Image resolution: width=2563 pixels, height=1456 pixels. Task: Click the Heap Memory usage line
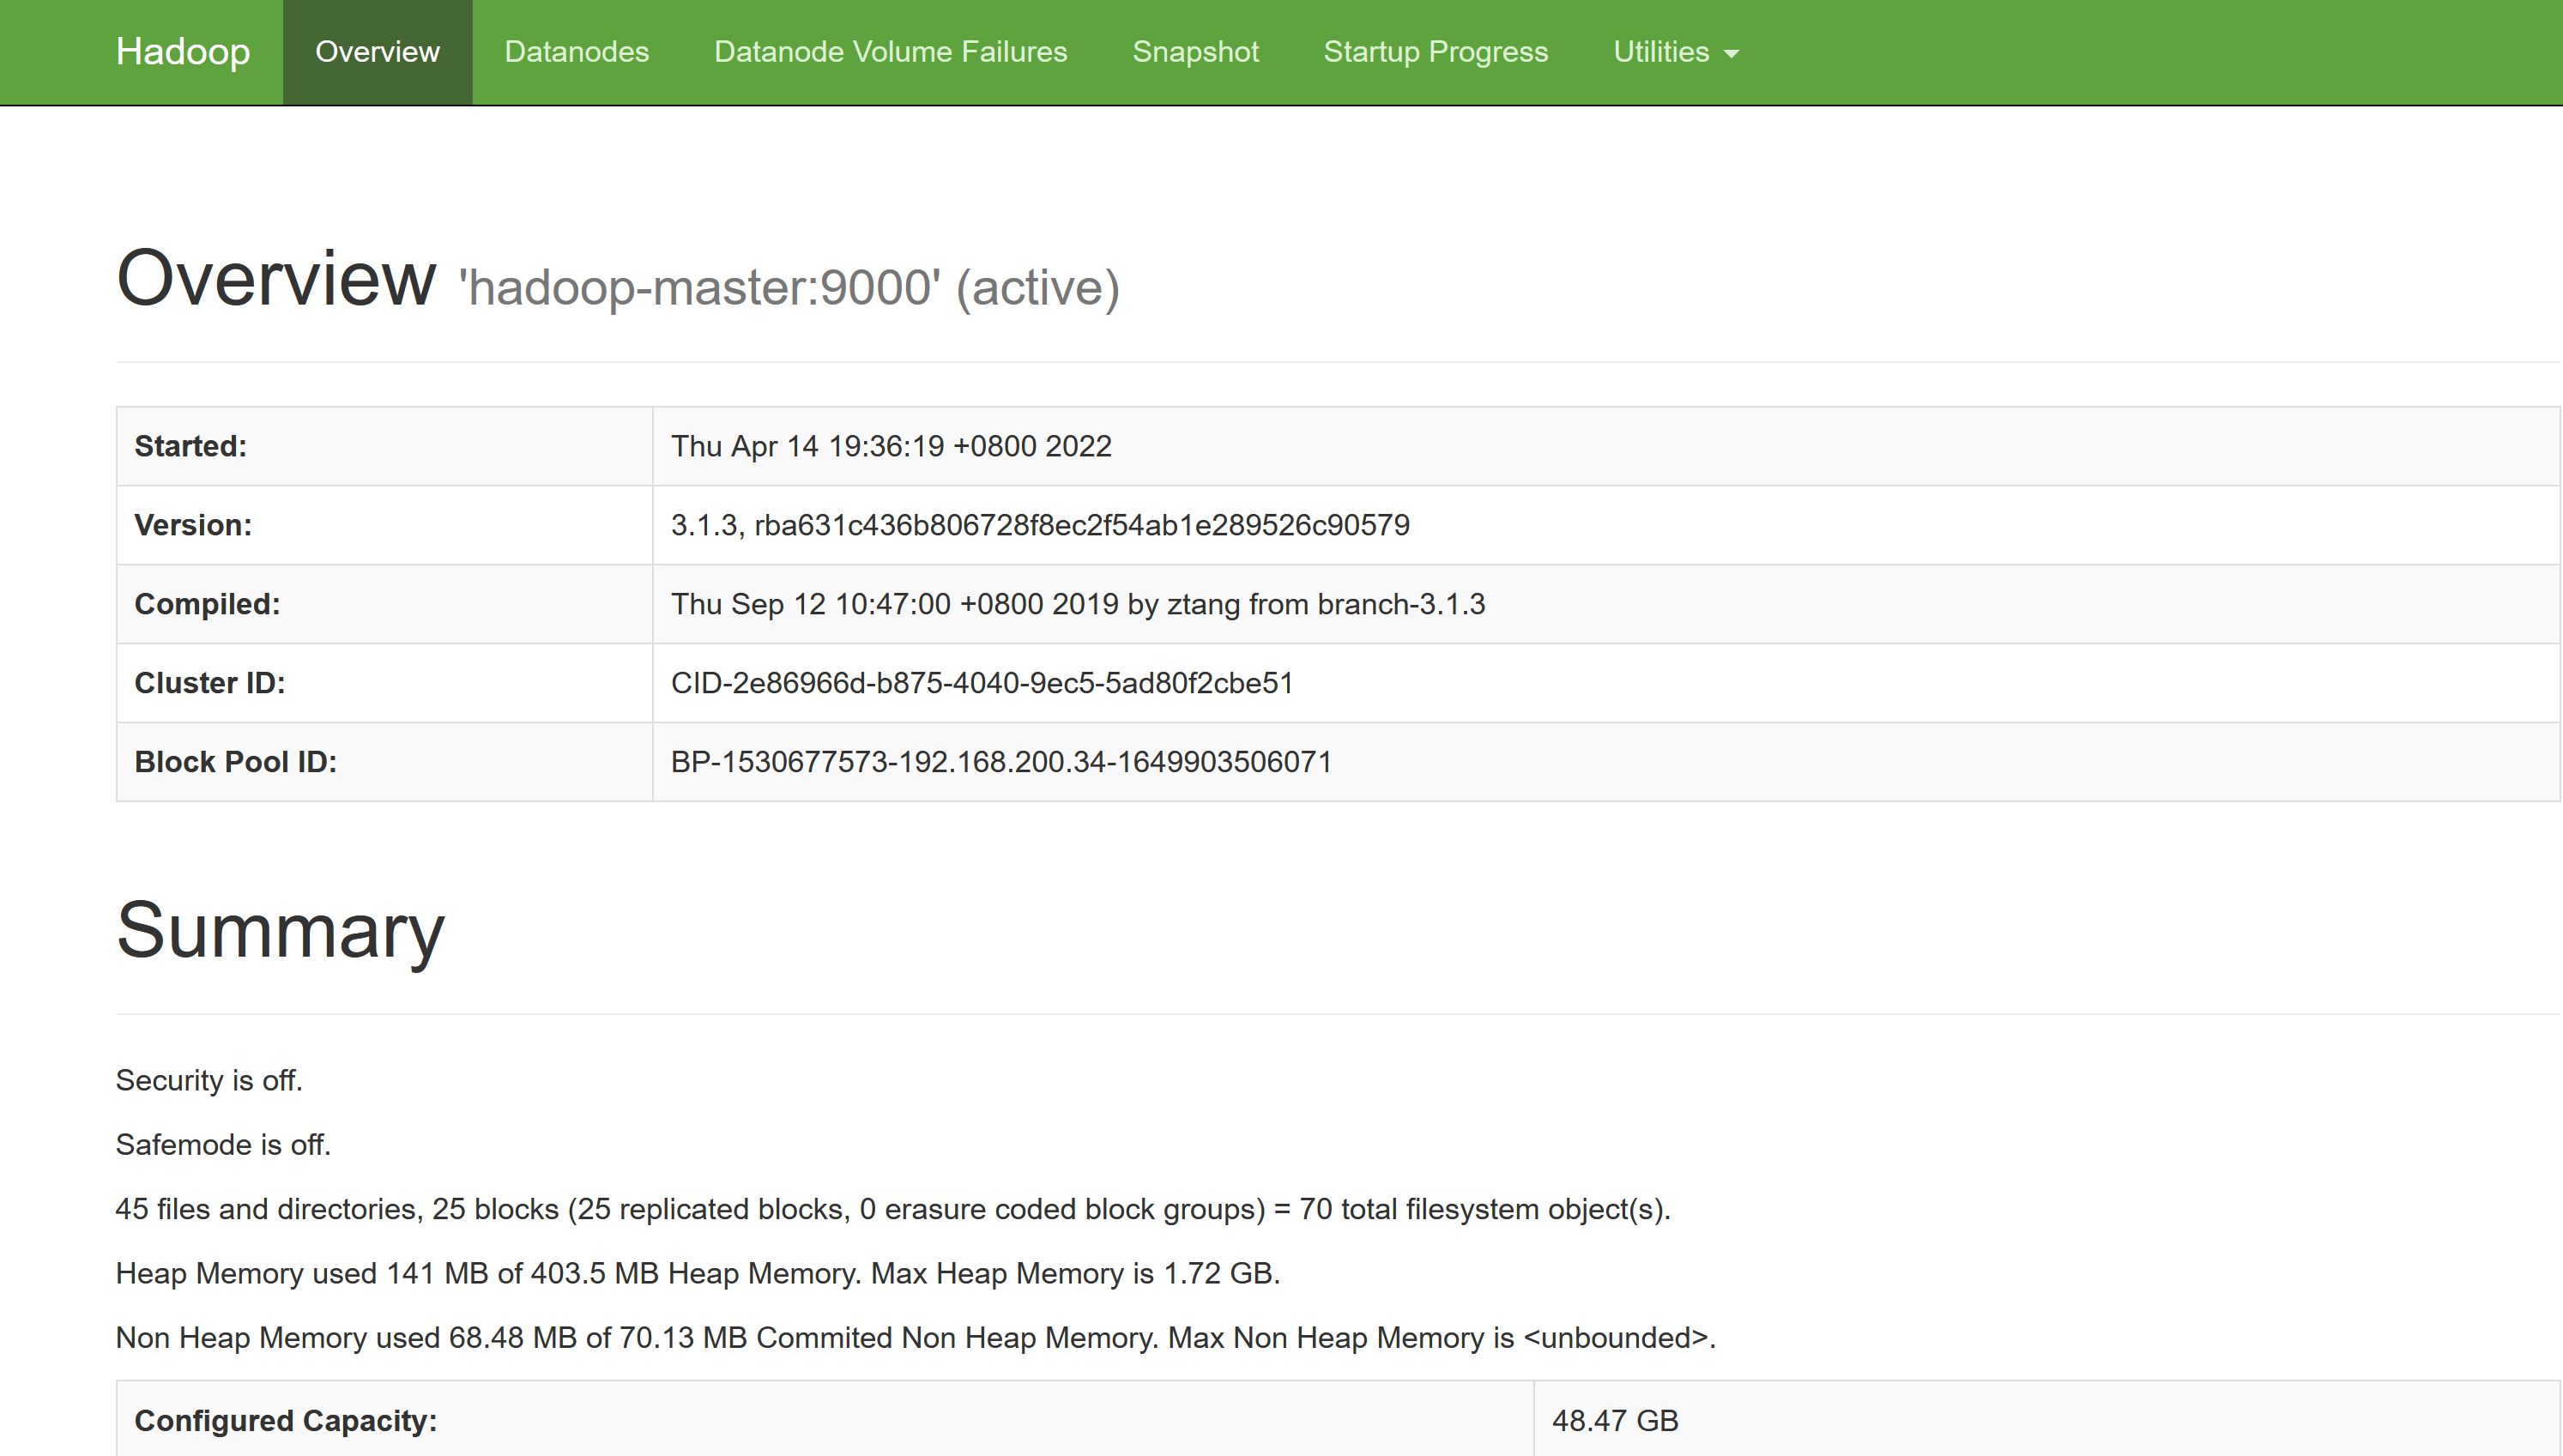click(x=698, y=1274)
